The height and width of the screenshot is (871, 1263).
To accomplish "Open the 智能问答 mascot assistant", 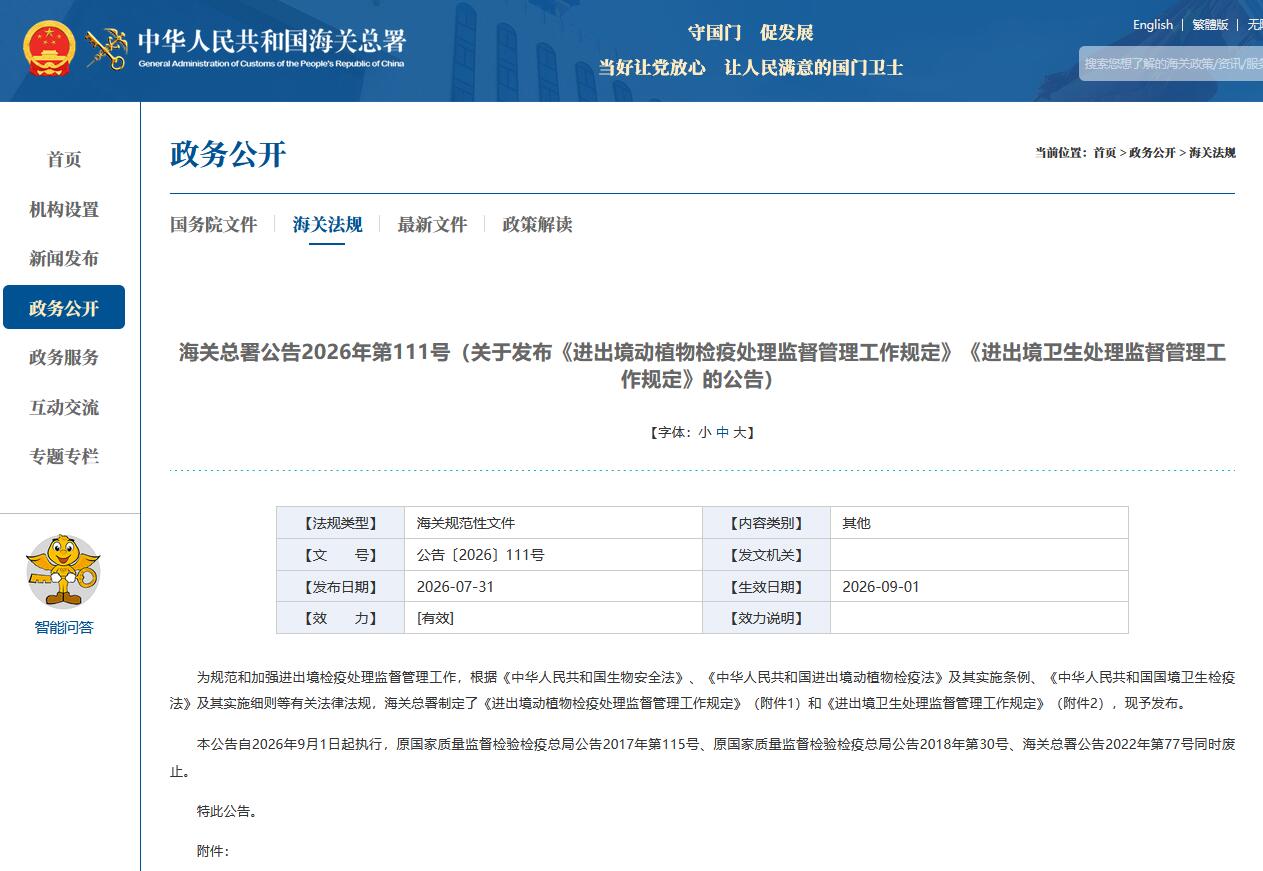I will (63, 571).
